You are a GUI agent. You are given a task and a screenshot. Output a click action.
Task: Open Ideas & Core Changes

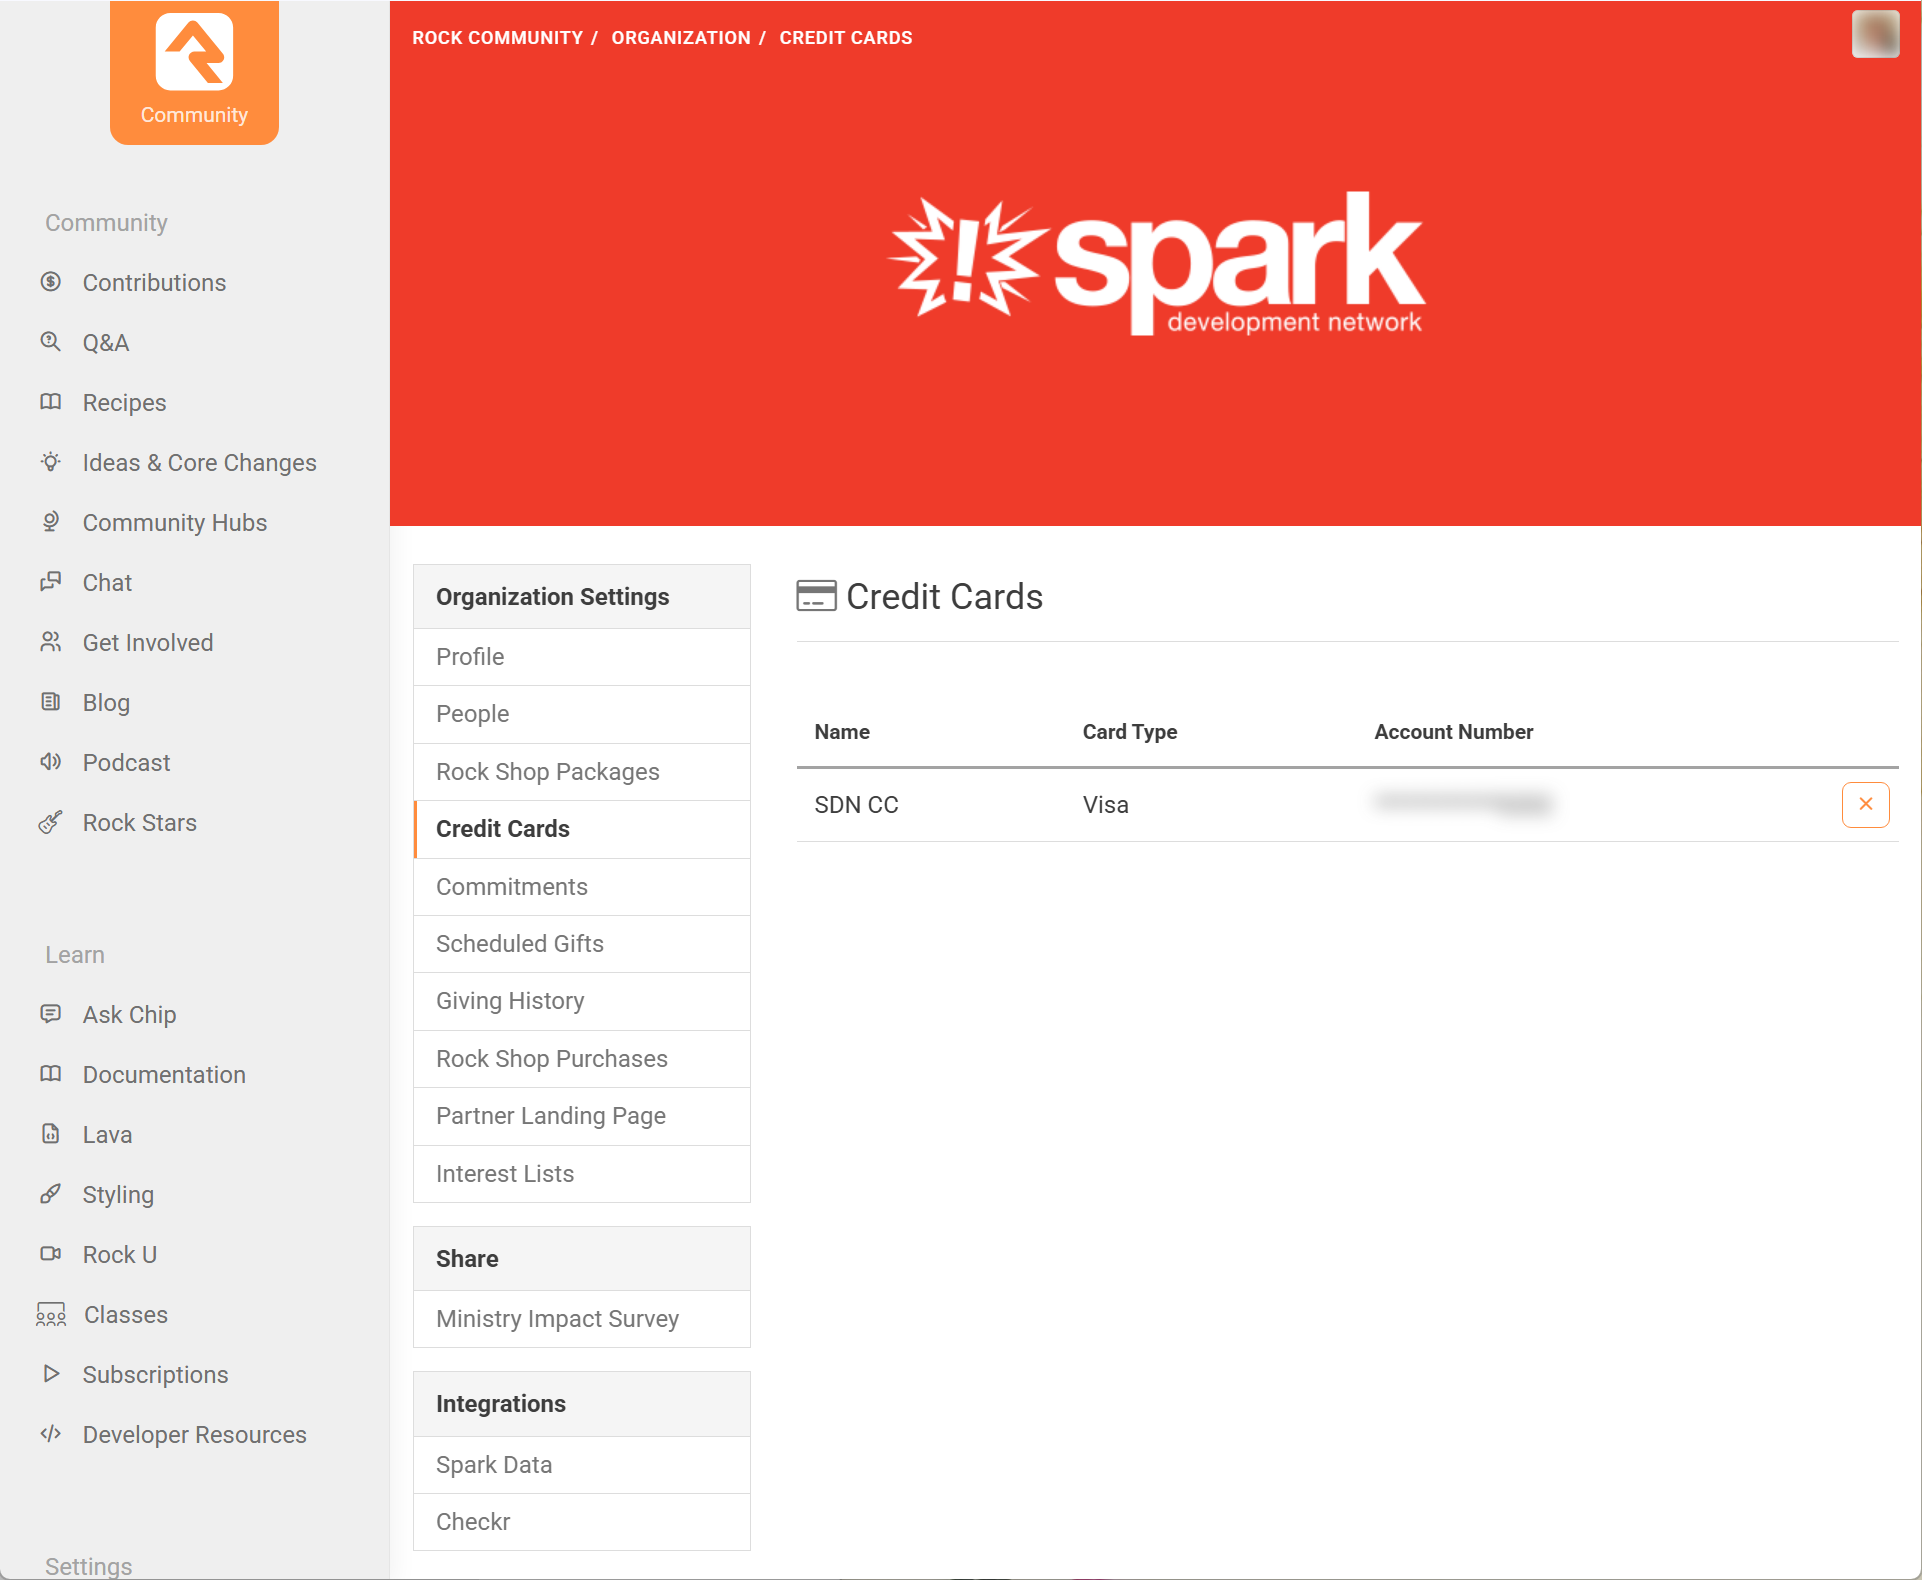(x=199, y=463)
